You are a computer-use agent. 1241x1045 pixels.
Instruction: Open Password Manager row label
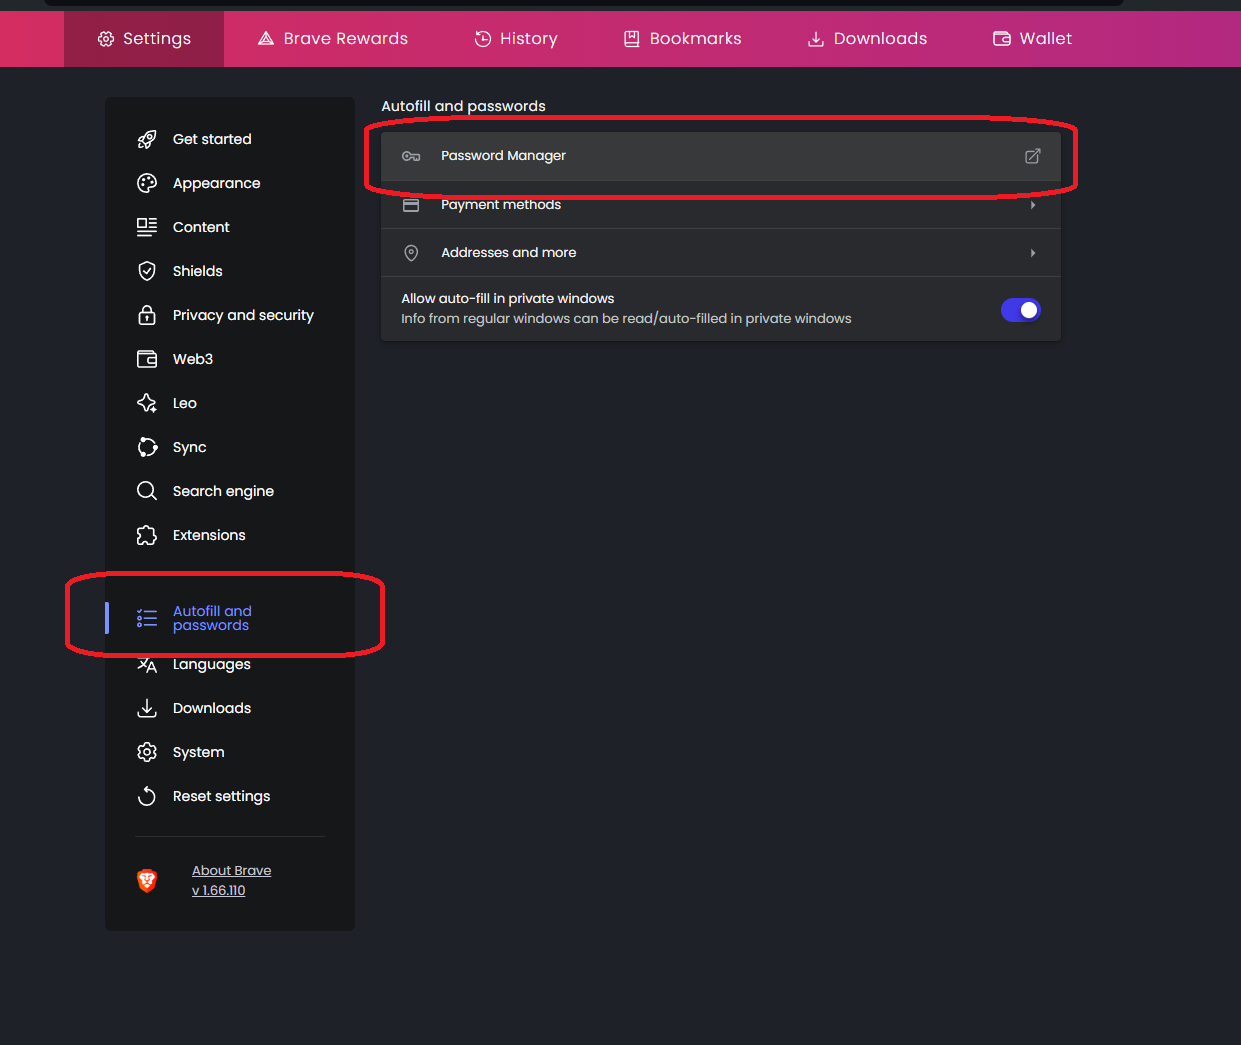(503, 156)
